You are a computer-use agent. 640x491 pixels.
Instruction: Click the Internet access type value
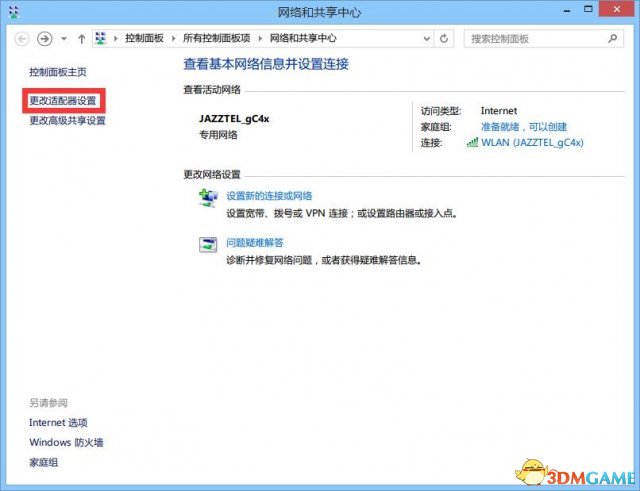tap(499, 111)
